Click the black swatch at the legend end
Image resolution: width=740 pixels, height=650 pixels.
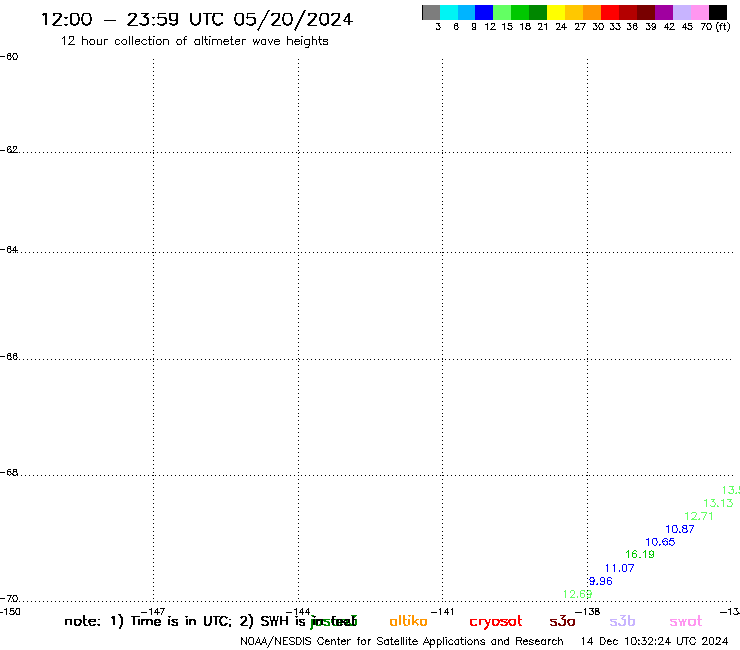pyautogui.click(x=718, y=12)
